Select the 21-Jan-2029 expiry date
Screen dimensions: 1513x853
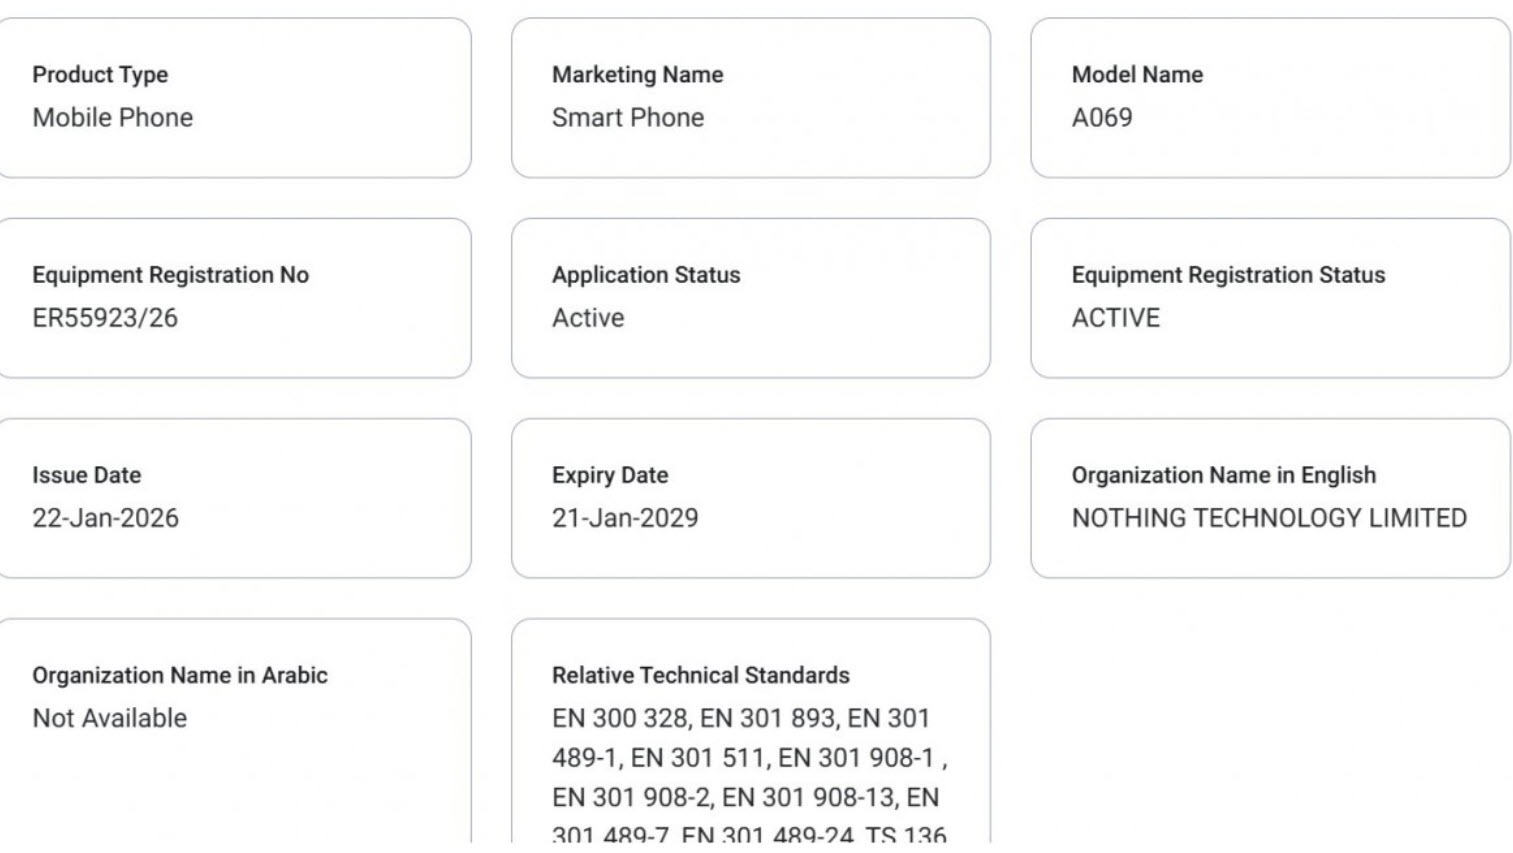(x=624, y=518)
